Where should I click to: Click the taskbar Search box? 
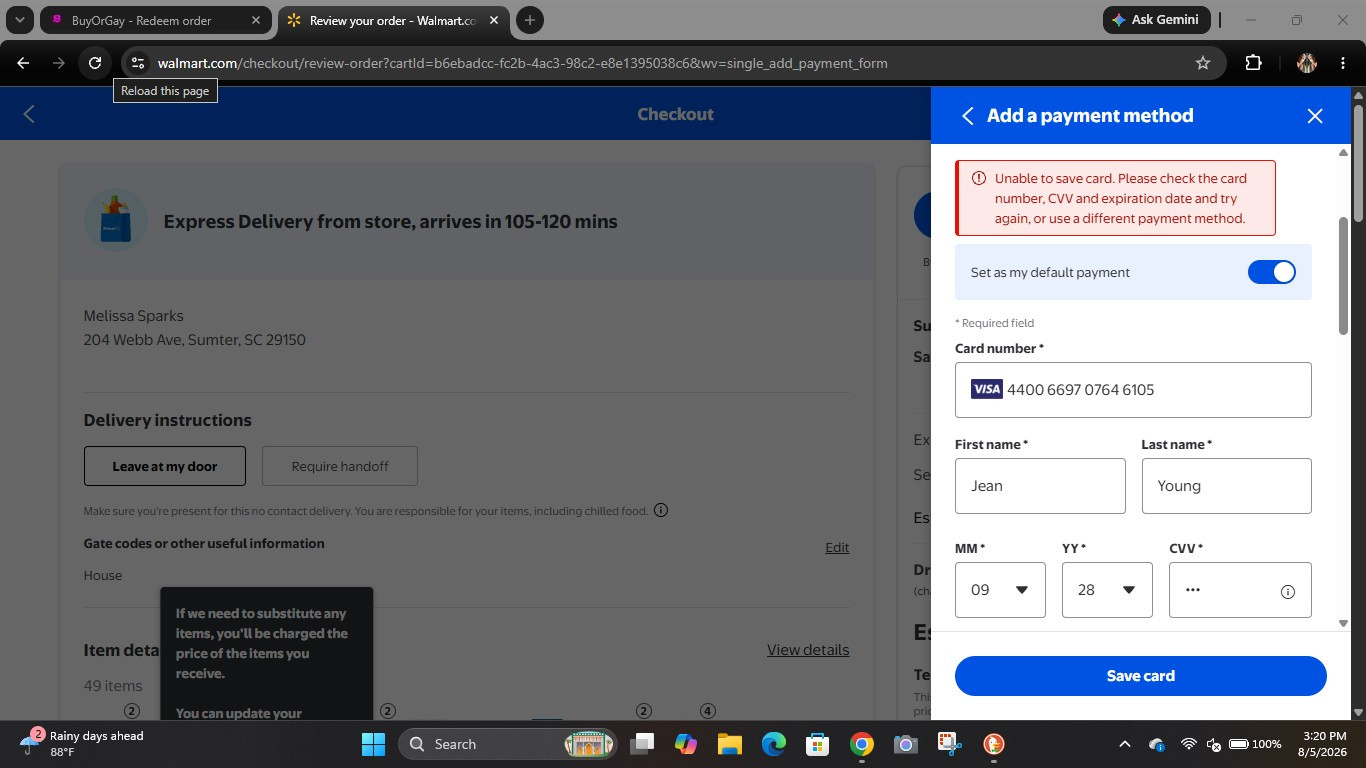click(x=509, y=744)
